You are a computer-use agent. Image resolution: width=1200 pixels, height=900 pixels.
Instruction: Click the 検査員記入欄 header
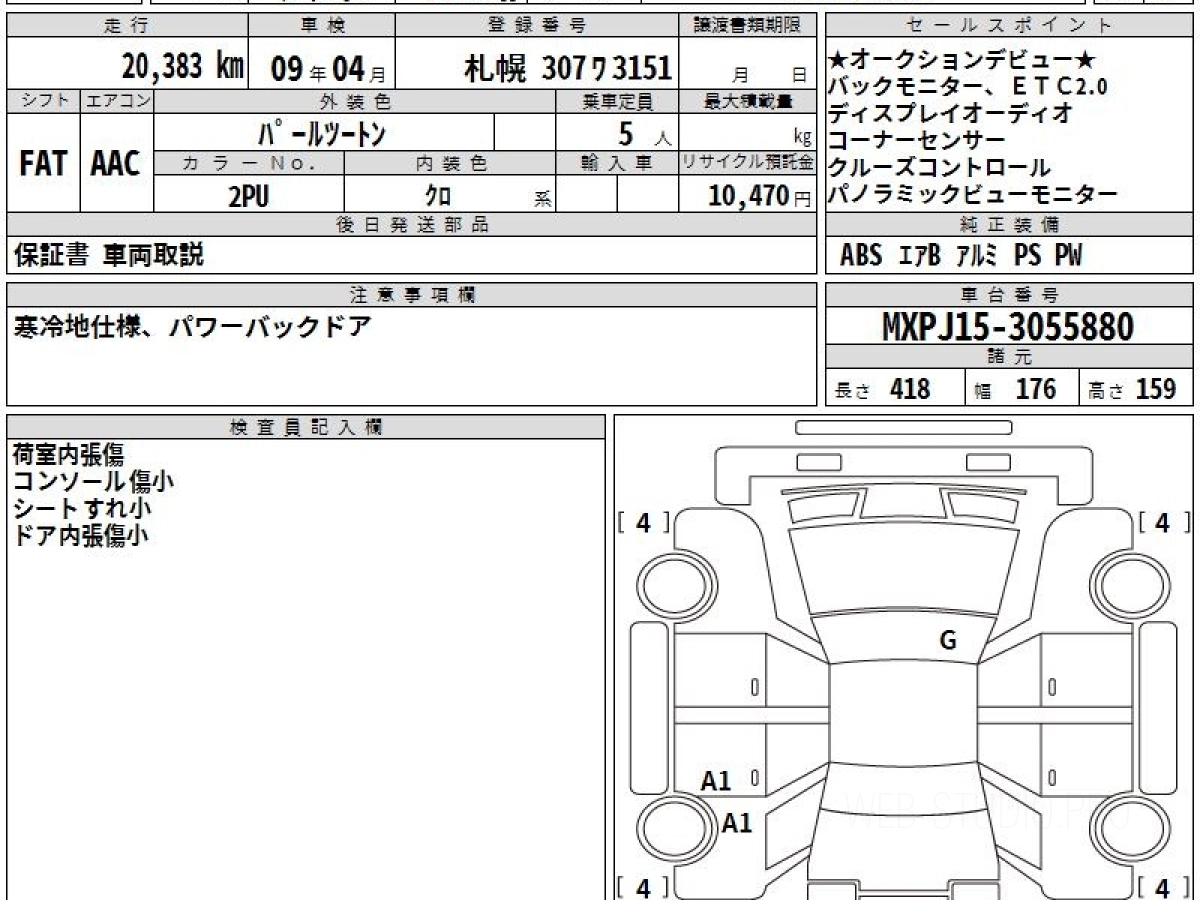point(306,427)
